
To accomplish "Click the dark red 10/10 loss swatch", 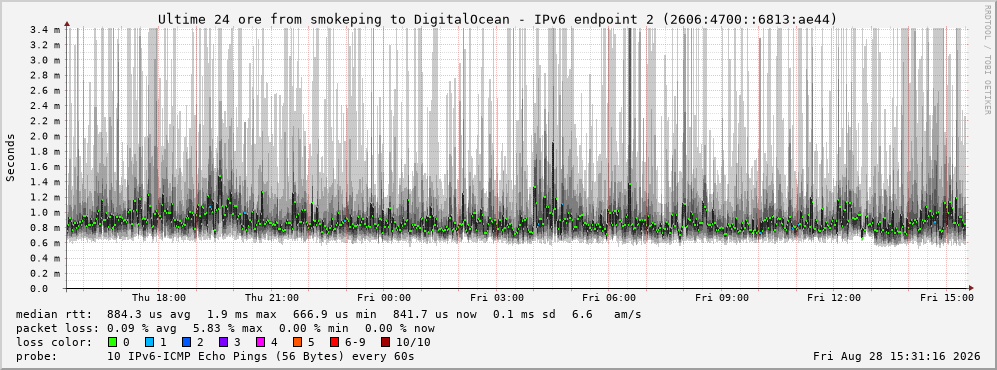I will (x=385, y=342).
